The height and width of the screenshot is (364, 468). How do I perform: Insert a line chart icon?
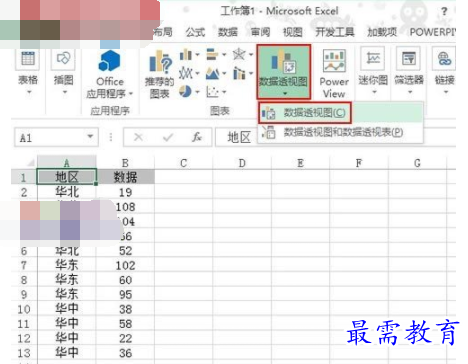click(185, 73)
